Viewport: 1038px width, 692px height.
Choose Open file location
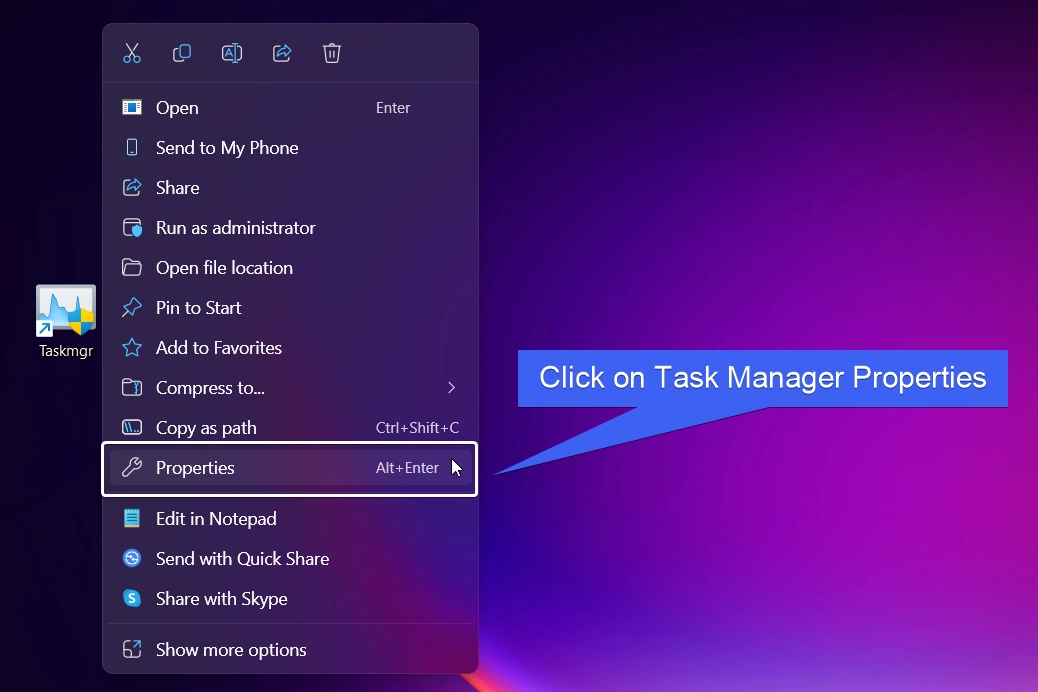pos(290,268)
